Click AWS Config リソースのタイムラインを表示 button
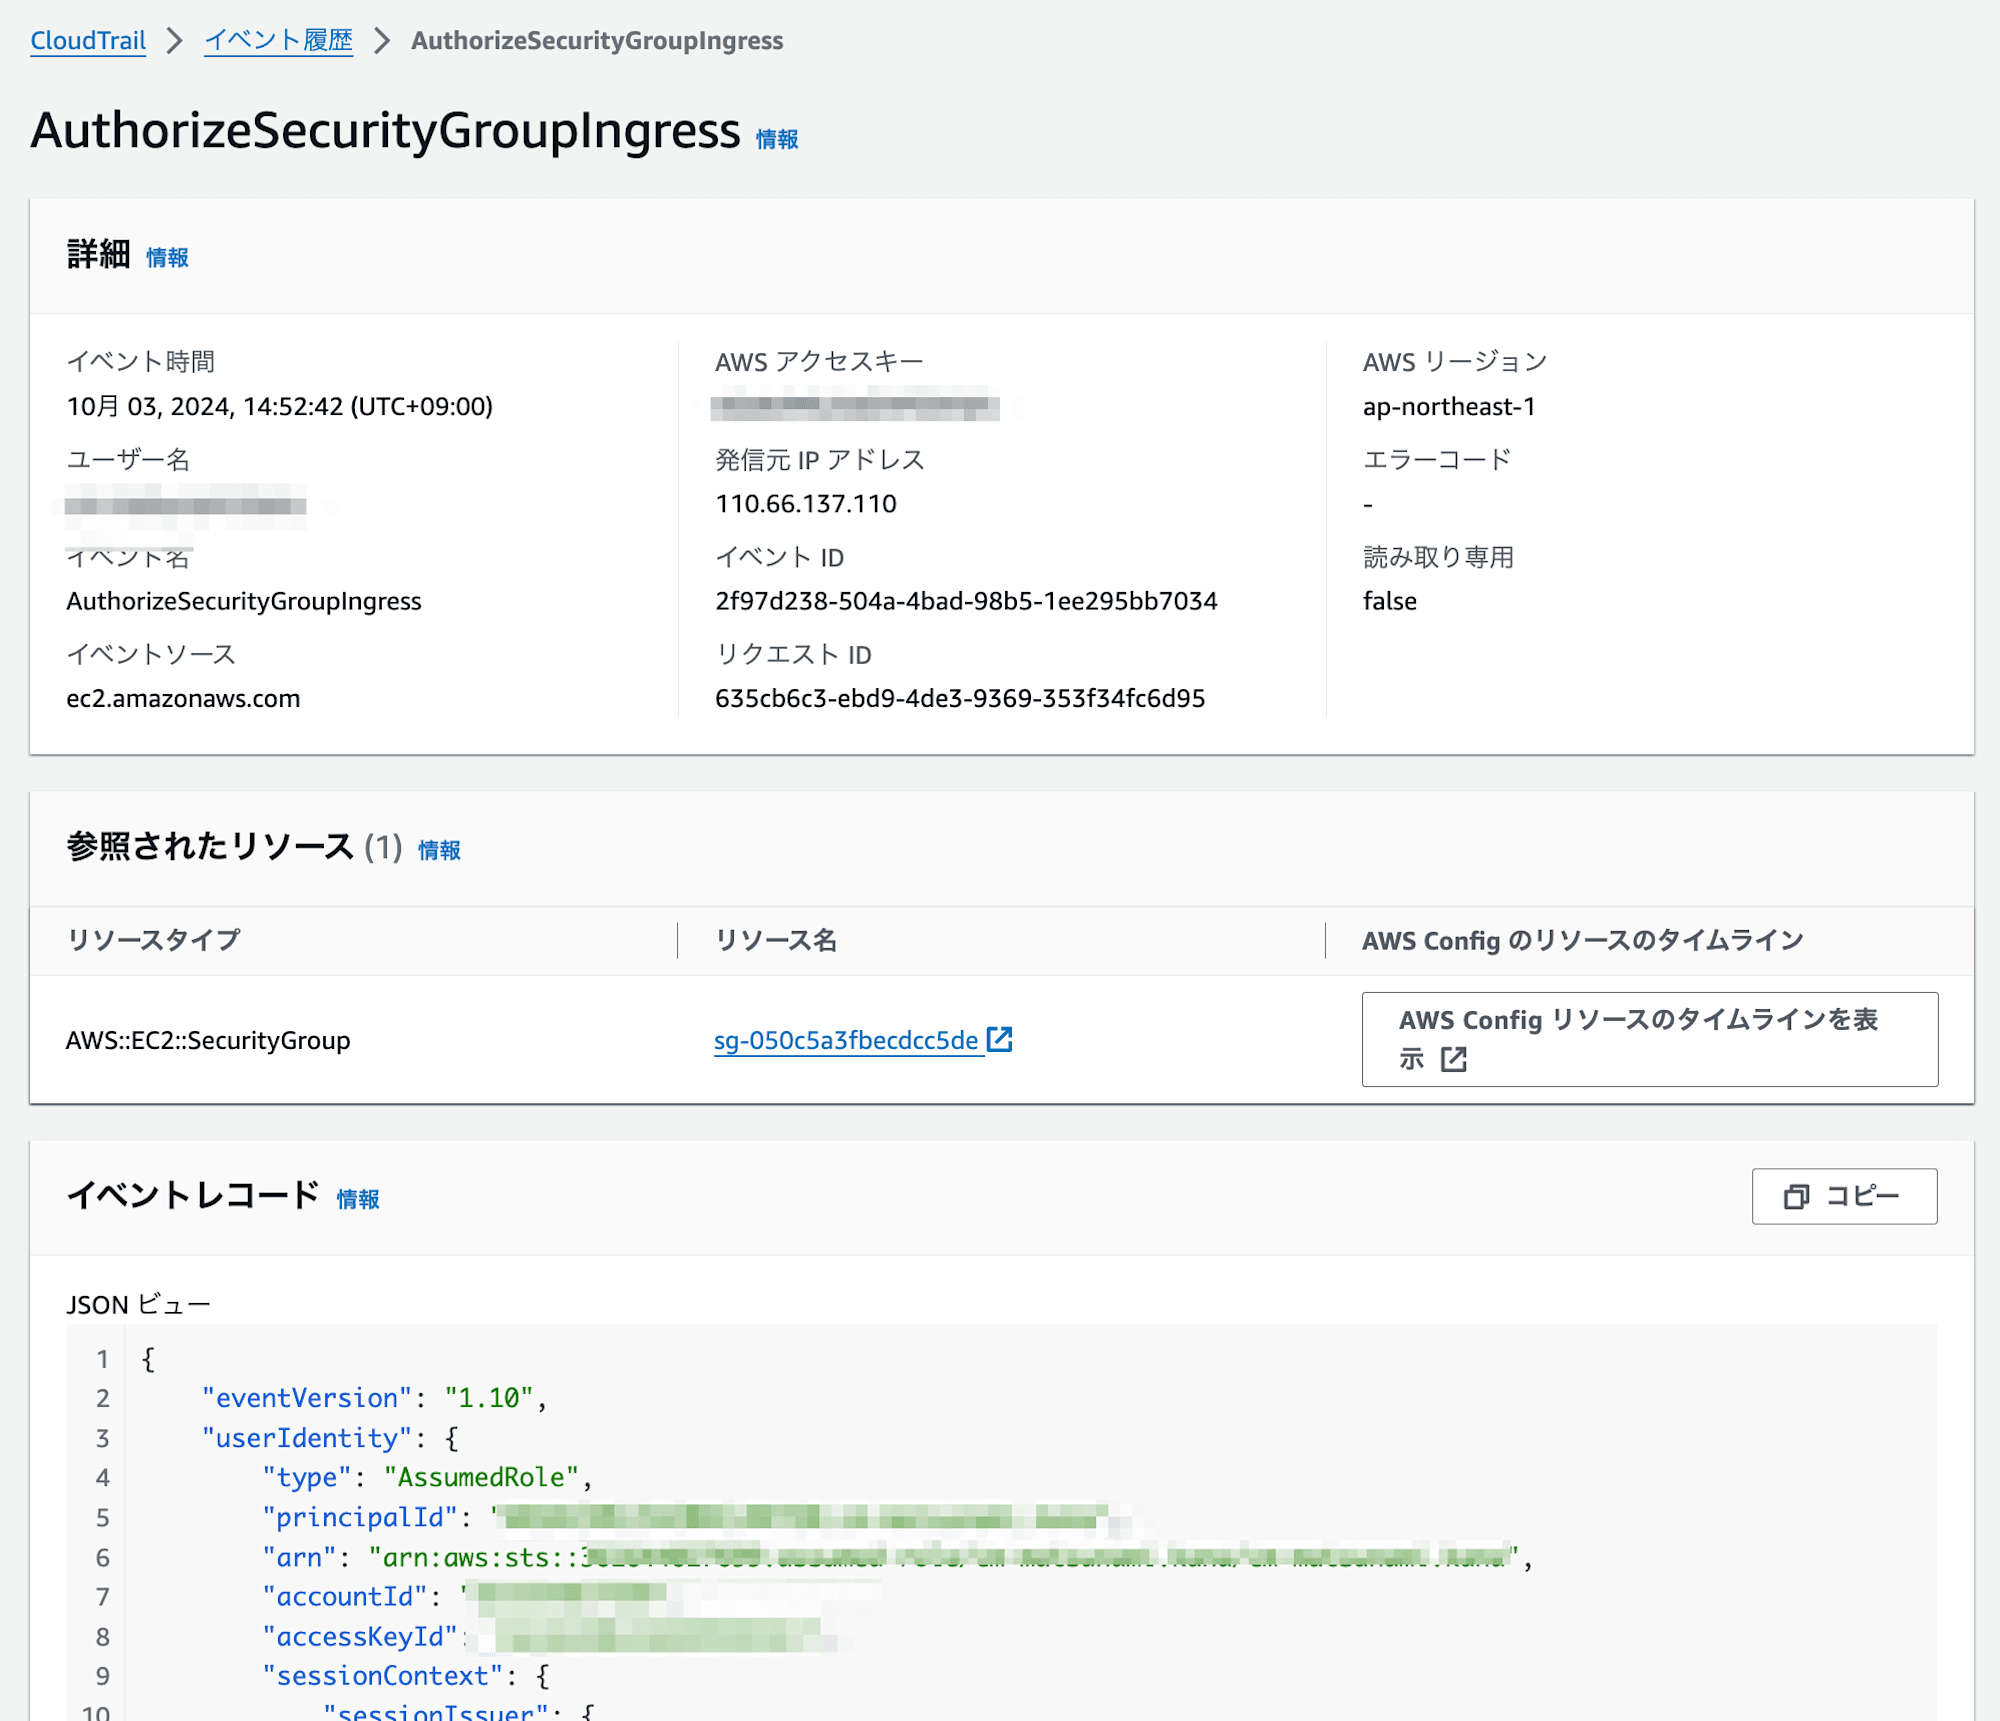This screenshot has width=2000, height=1721. click(1649, 1039)
